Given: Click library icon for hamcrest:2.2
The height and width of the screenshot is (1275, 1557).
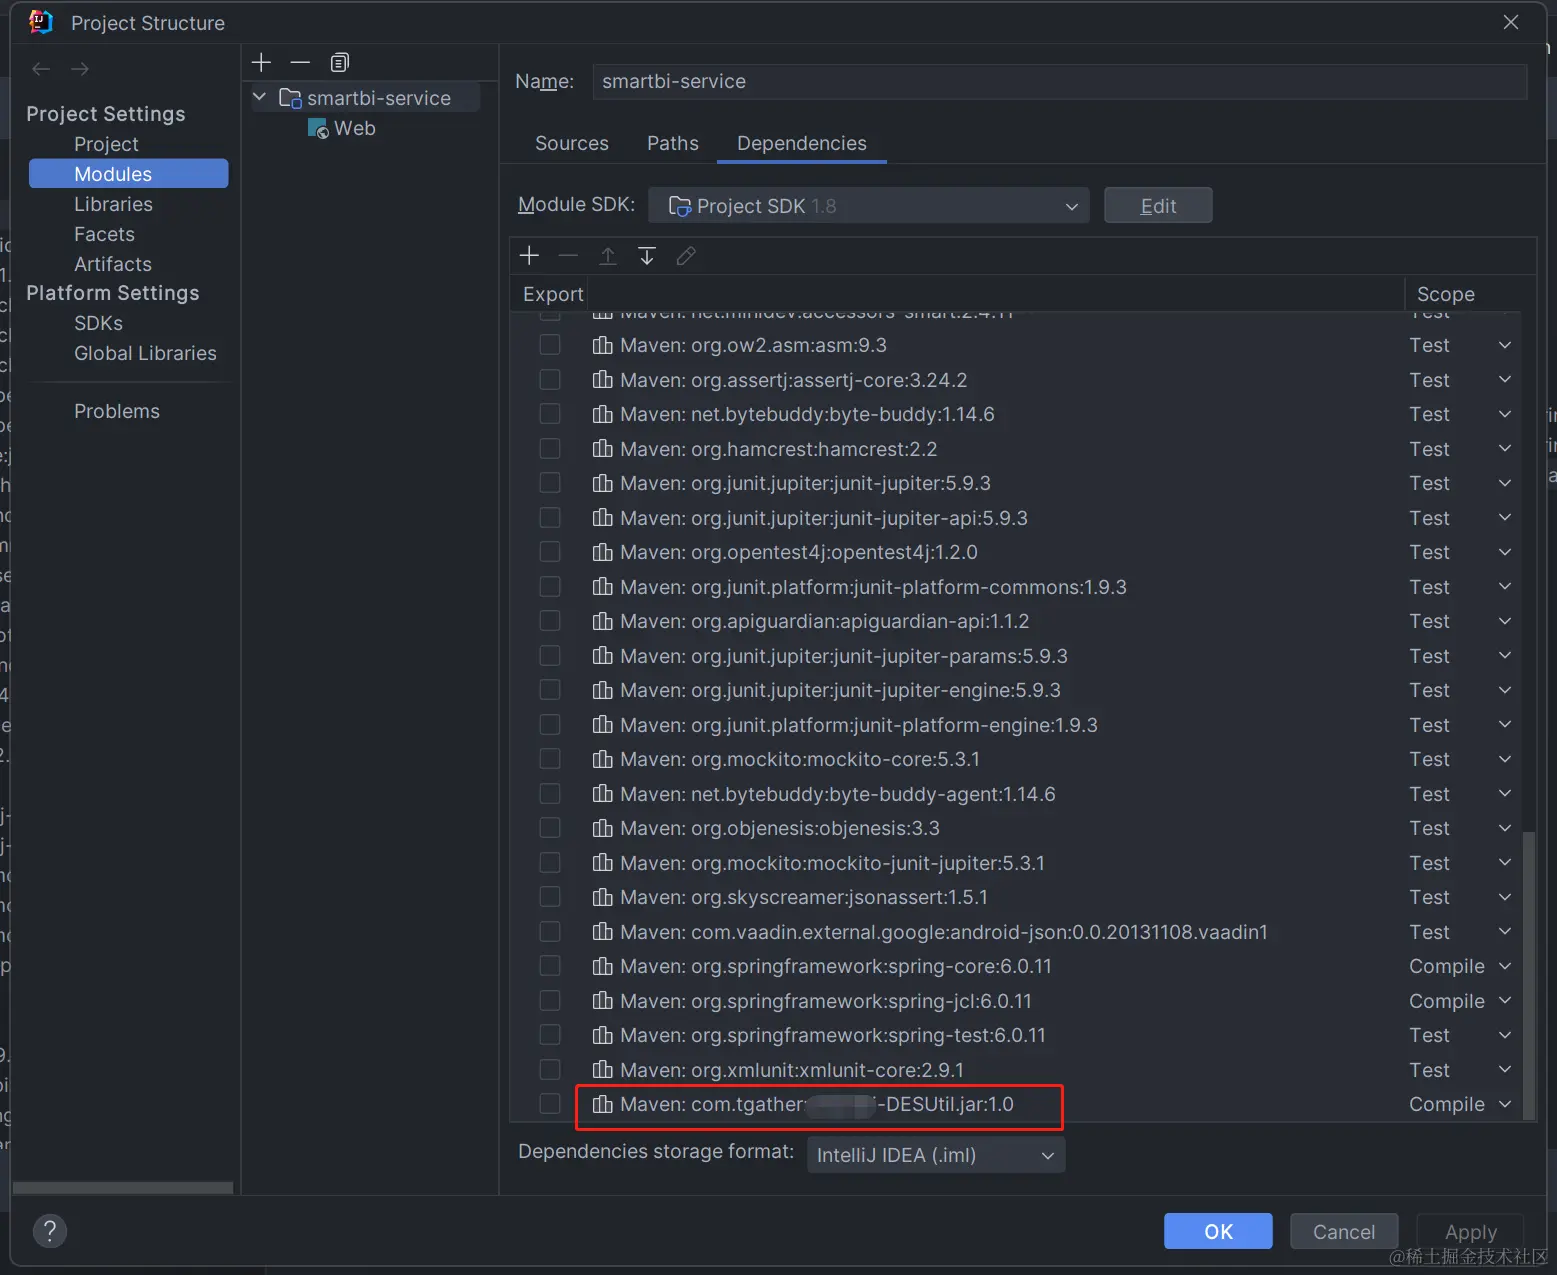Looking at the screenshot, I should click(x=602, y=449).
